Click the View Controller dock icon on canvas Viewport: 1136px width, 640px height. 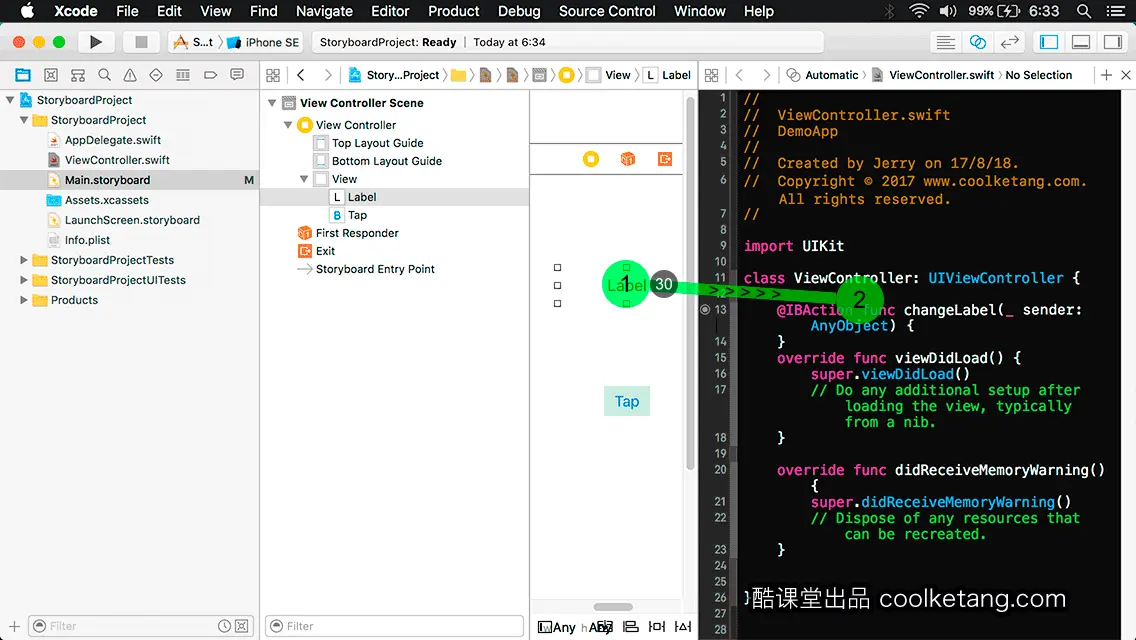pyautogui.click(x=591, y=159)
